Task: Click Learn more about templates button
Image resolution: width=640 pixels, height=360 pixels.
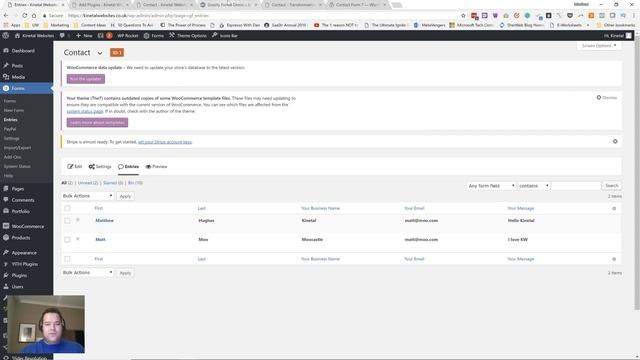Action: pyautogui.click(x=97, y=122)
